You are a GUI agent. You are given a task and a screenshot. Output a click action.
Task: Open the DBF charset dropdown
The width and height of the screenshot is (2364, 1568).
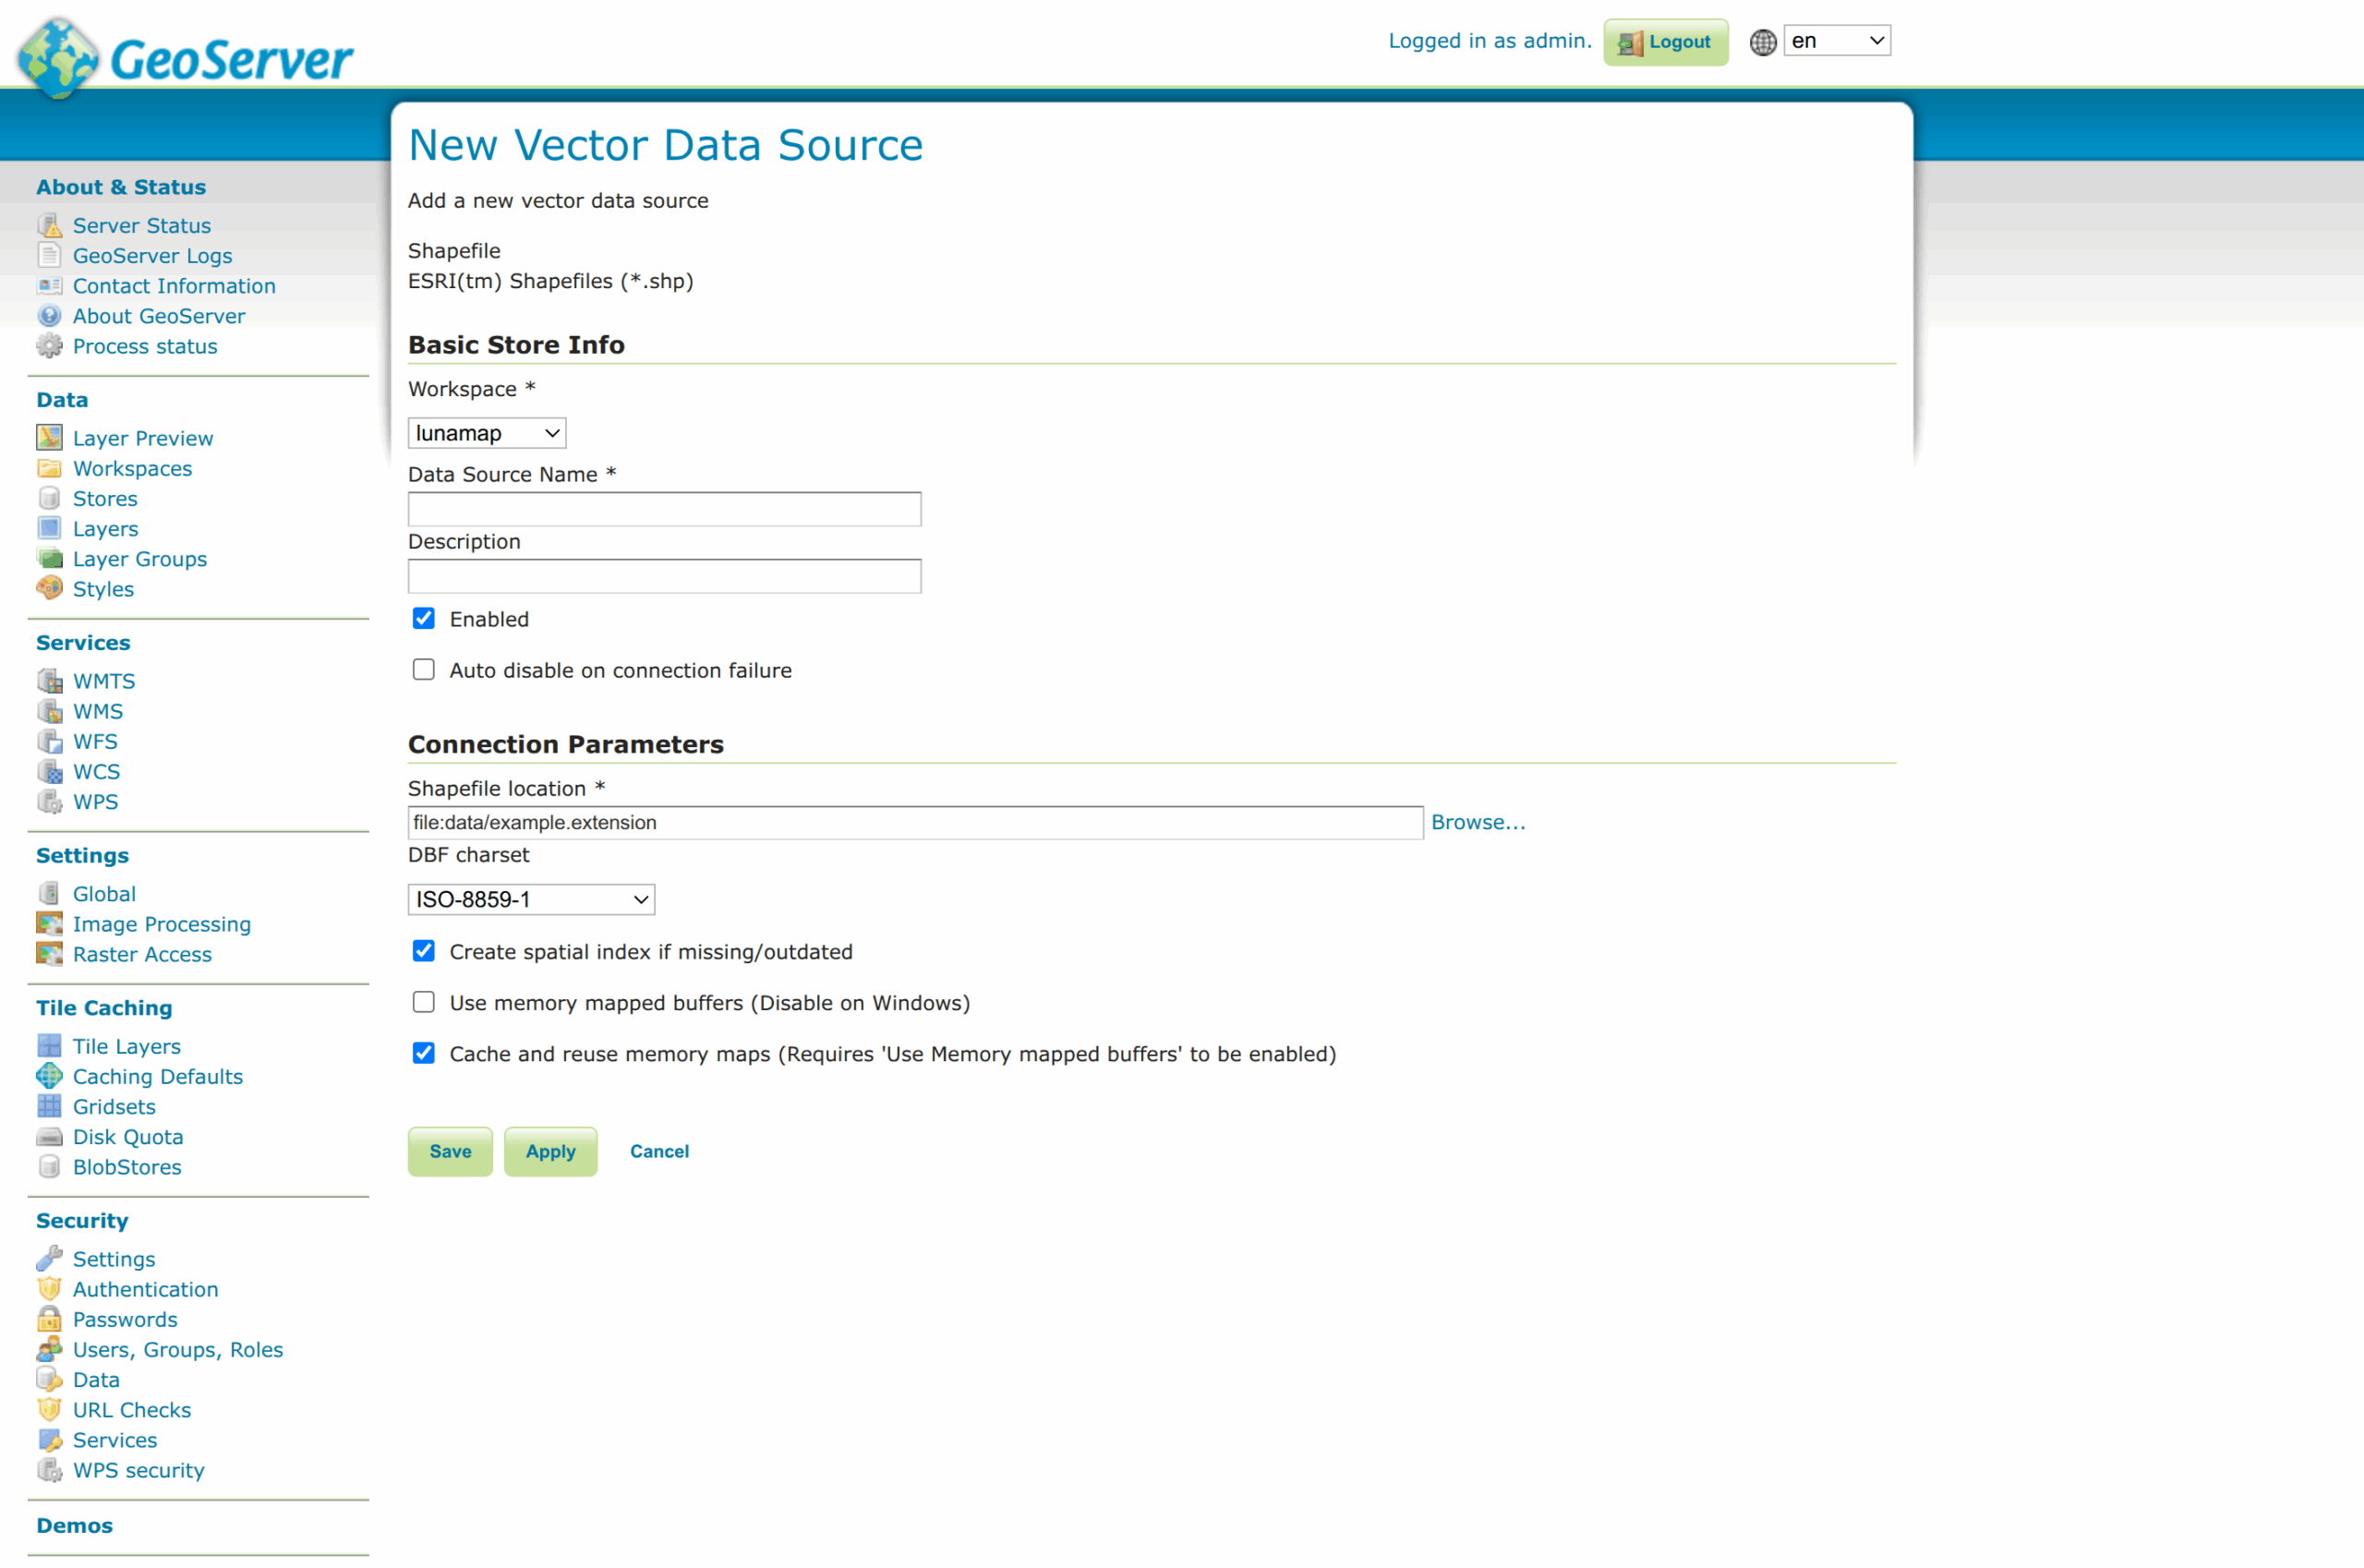click(x=531, y=899)
